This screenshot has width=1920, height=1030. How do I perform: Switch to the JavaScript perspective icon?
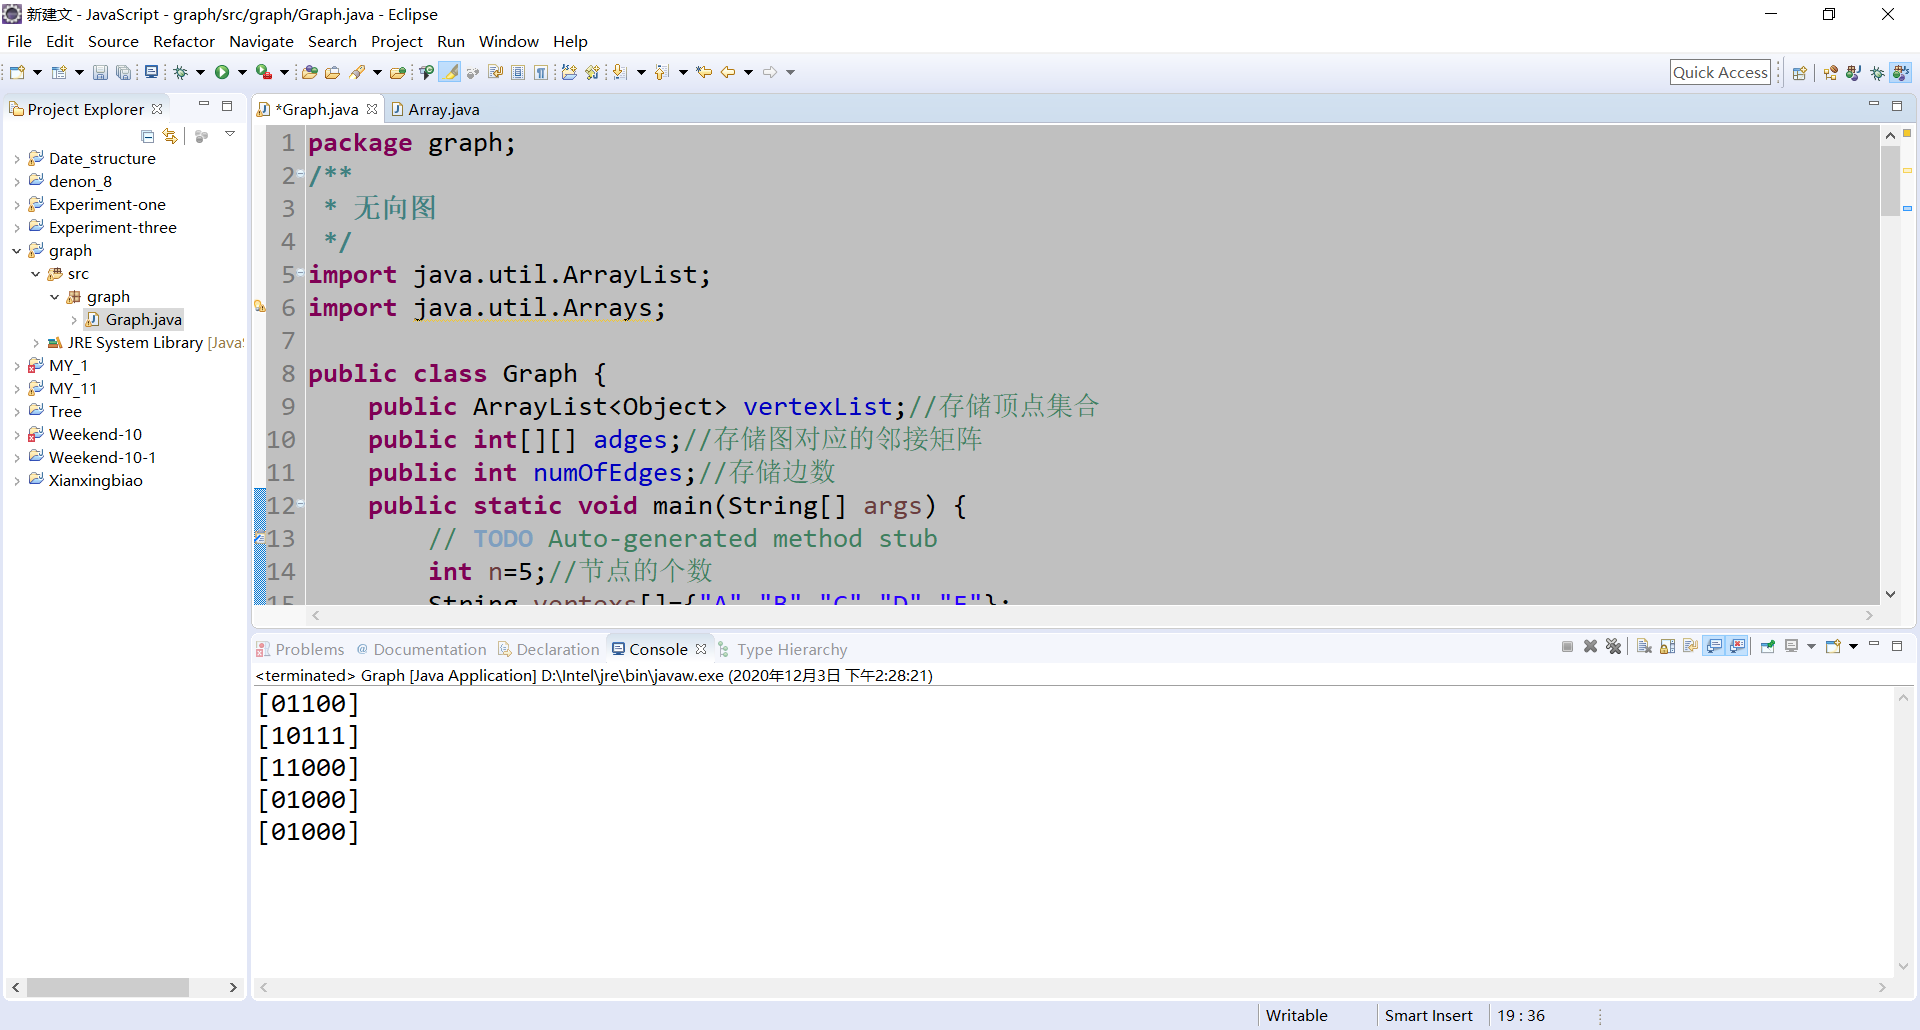pyautogui.click(x=1900, y=73)
